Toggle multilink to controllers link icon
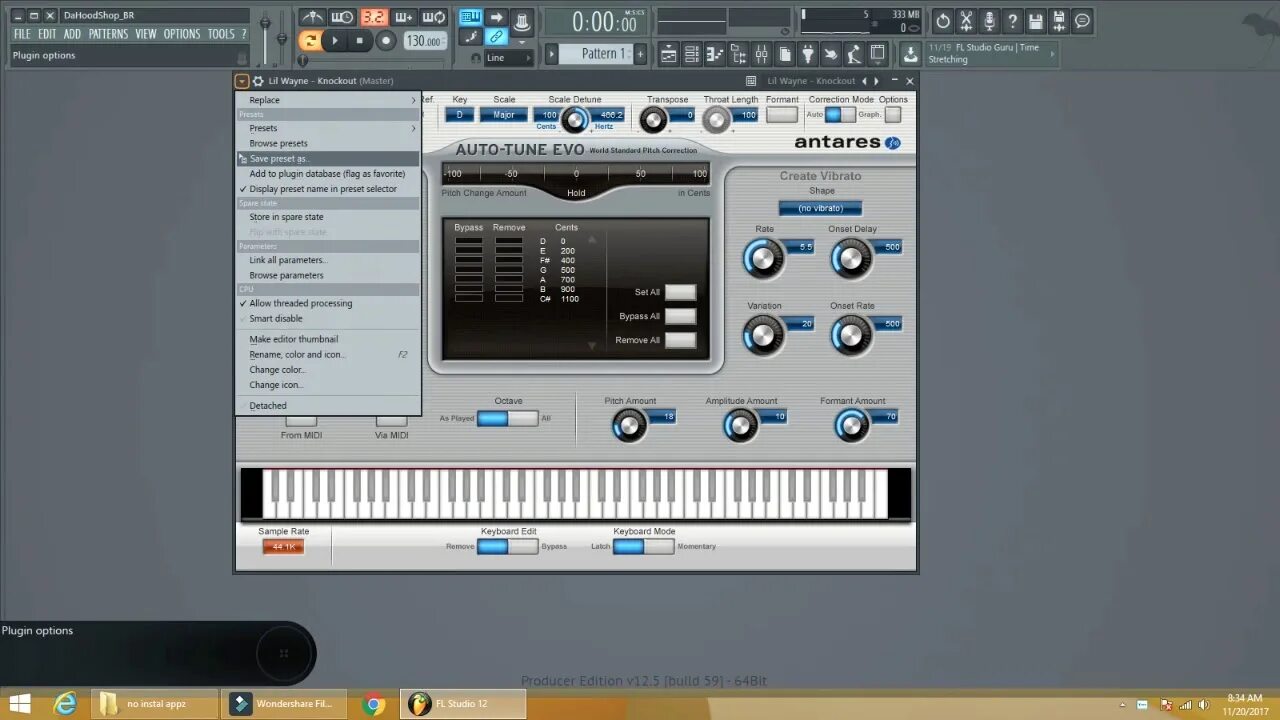 click(x=496, y=37)
